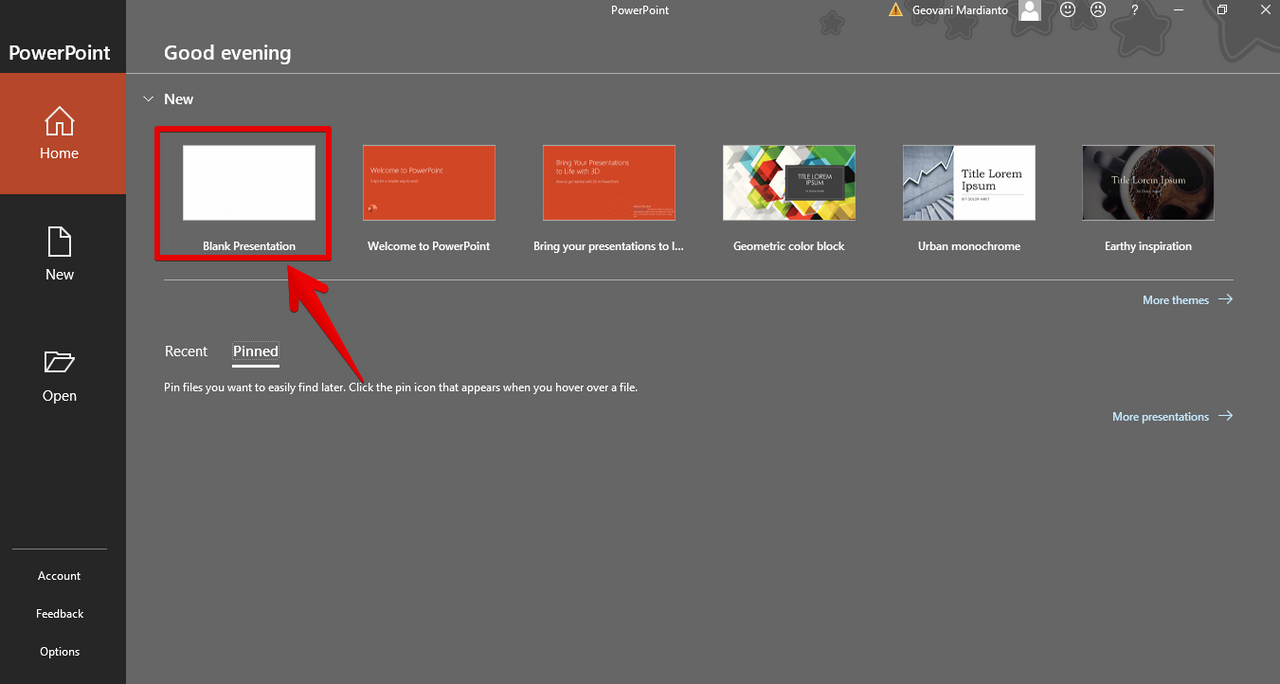Open Account in the sidebar
The height and width of the screenshot is (684, 1280).
pos(59,576)
